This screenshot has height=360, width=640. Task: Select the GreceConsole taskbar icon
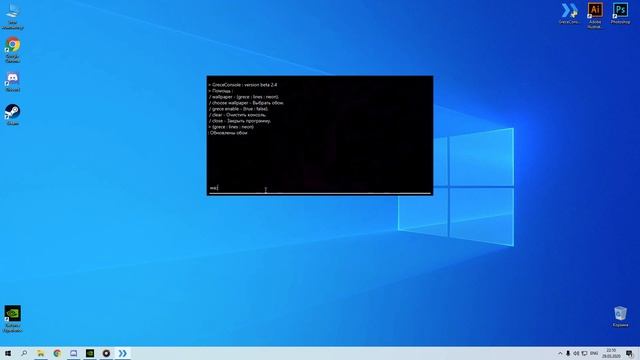[x=122, y=353]
